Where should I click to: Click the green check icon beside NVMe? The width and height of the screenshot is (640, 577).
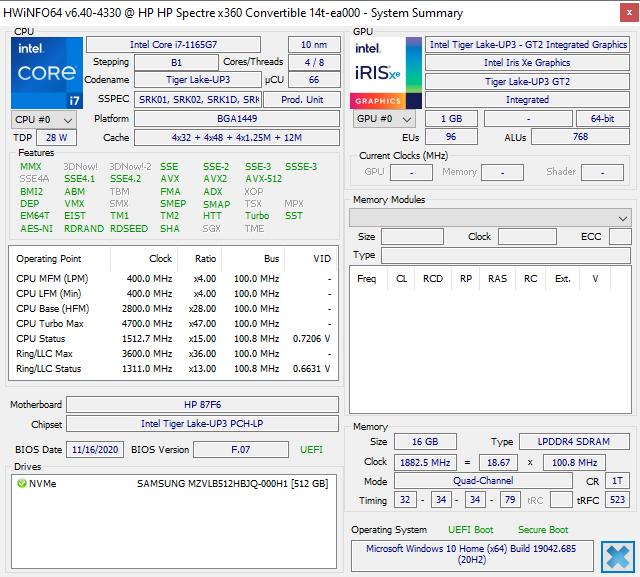21,484
